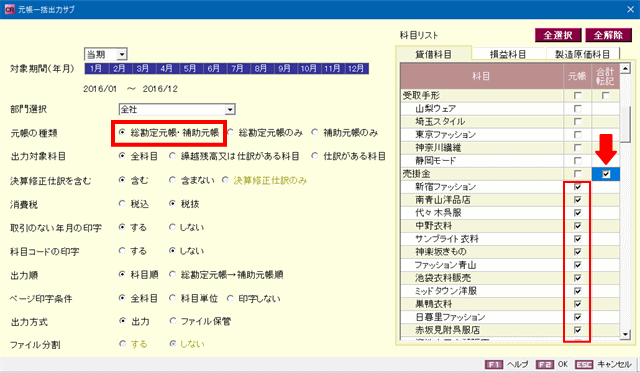This screenshot has height=373, width=640.
Task: Switch to the 損益科目 tab
Action: (x=508, y=54)
